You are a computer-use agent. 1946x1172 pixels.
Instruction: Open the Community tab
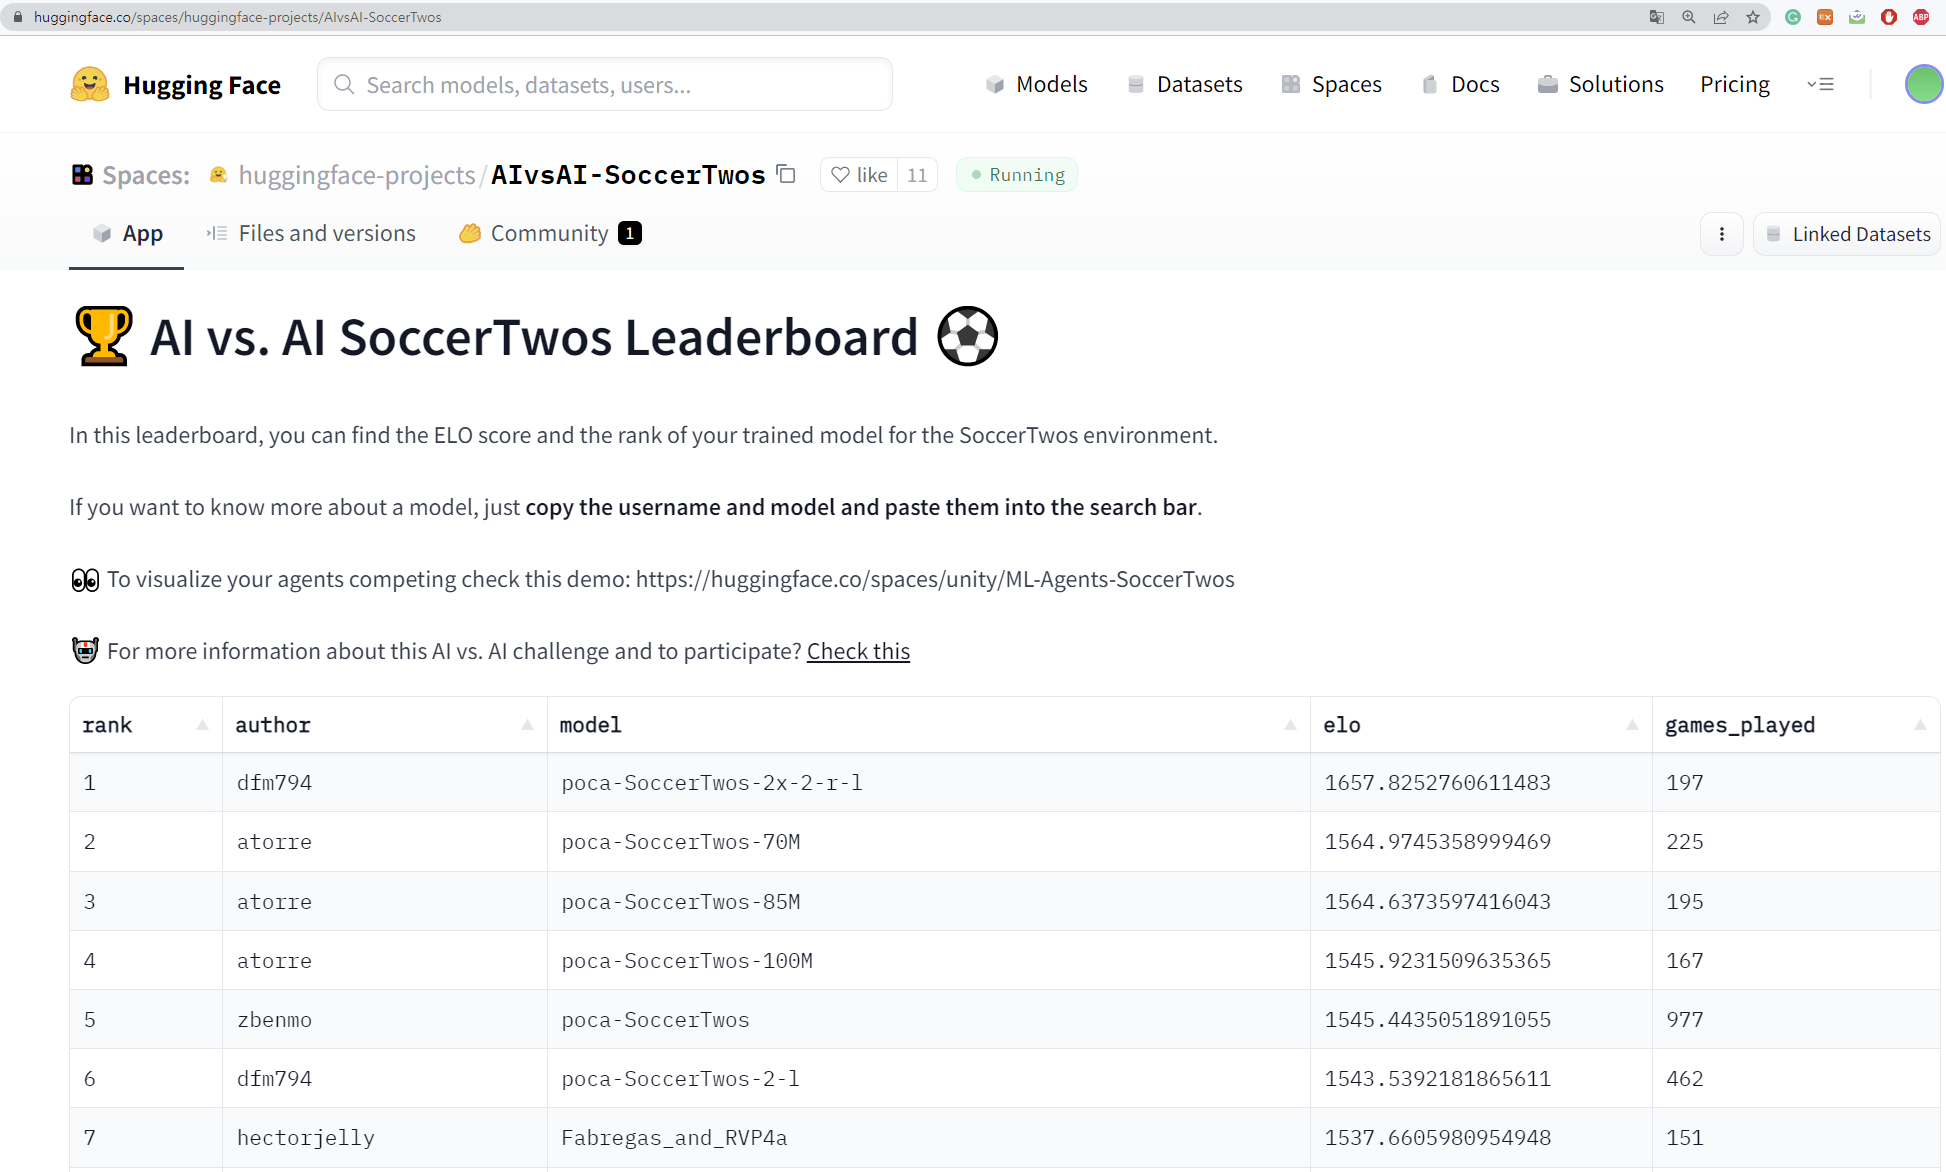tap(549, 234)
